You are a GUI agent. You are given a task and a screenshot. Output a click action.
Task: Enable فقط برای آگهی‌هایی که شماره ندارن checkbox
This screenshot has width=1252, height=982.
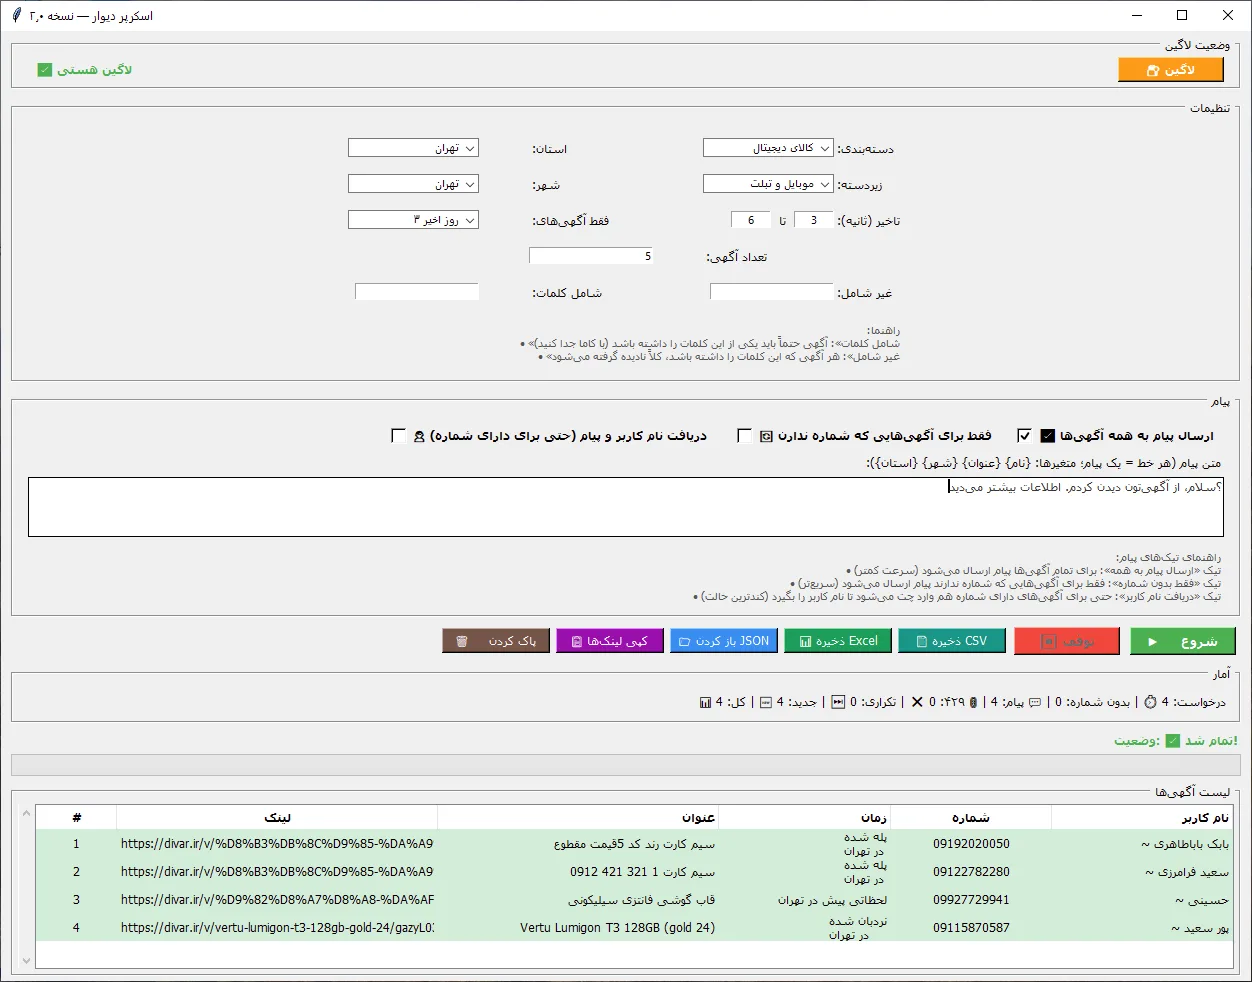click(744, 435)
